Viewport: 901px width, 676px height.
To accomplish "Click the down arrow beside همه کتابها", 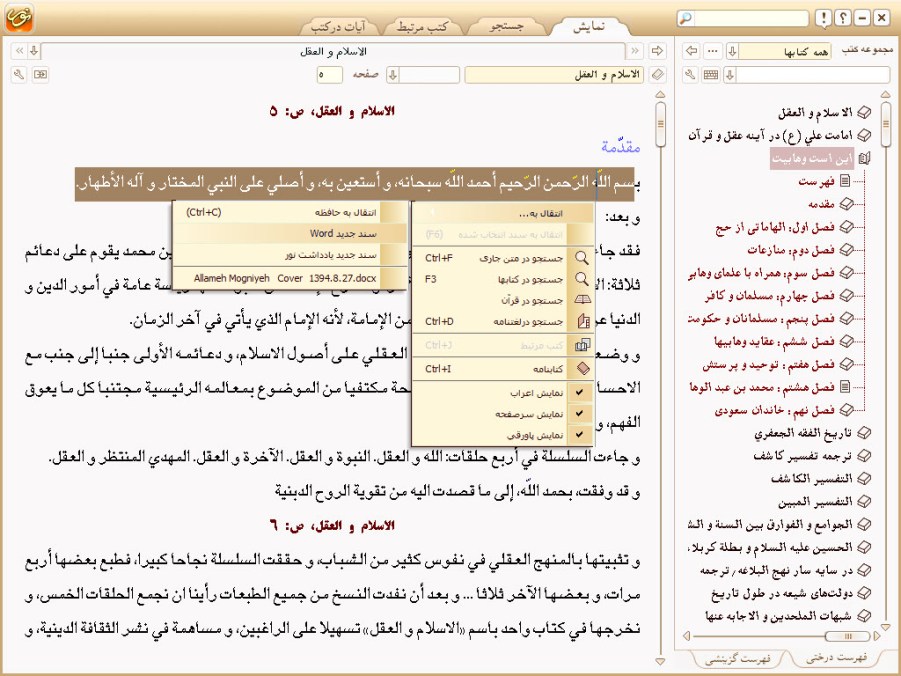I will 733,51.
